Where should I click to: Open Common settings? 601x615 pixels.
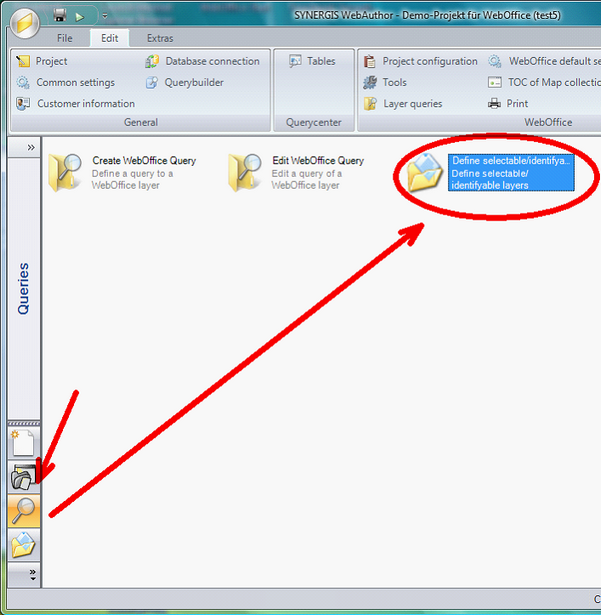pyautogui.click(x=76, y=82)
